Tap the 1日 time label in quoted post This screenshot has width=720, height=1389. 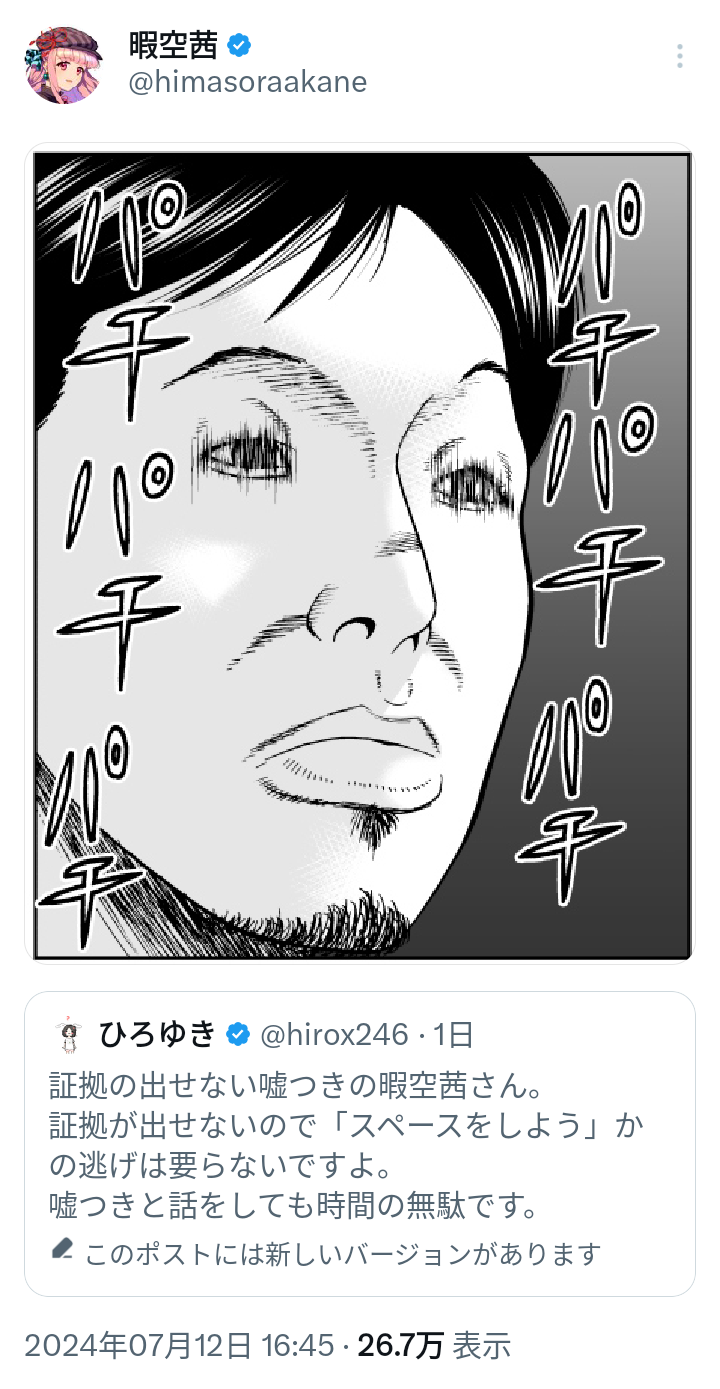point(453,1035)
